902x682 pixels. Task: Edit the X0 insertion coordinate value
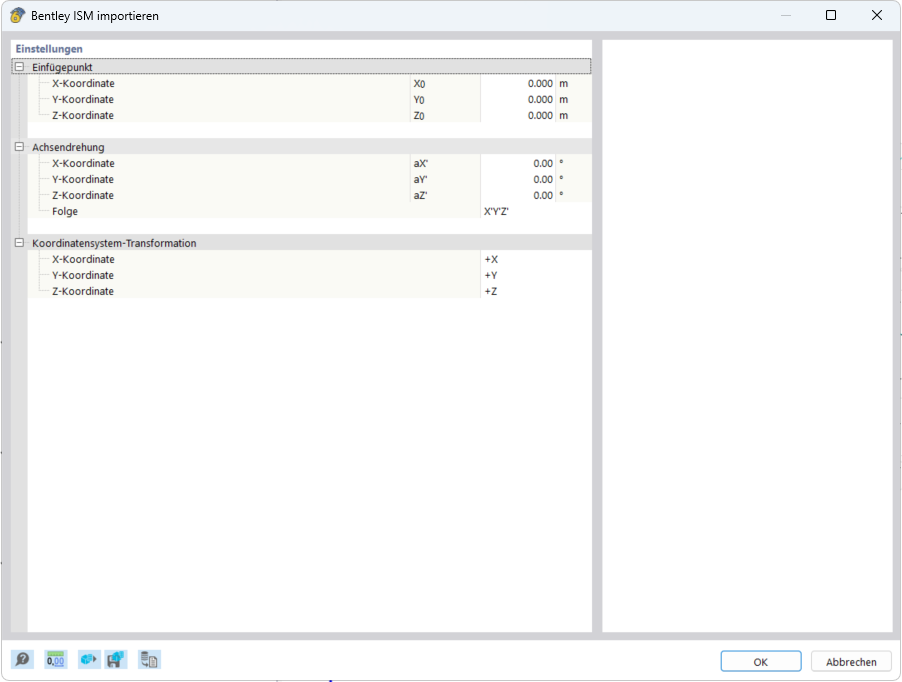tap(518, 83)
